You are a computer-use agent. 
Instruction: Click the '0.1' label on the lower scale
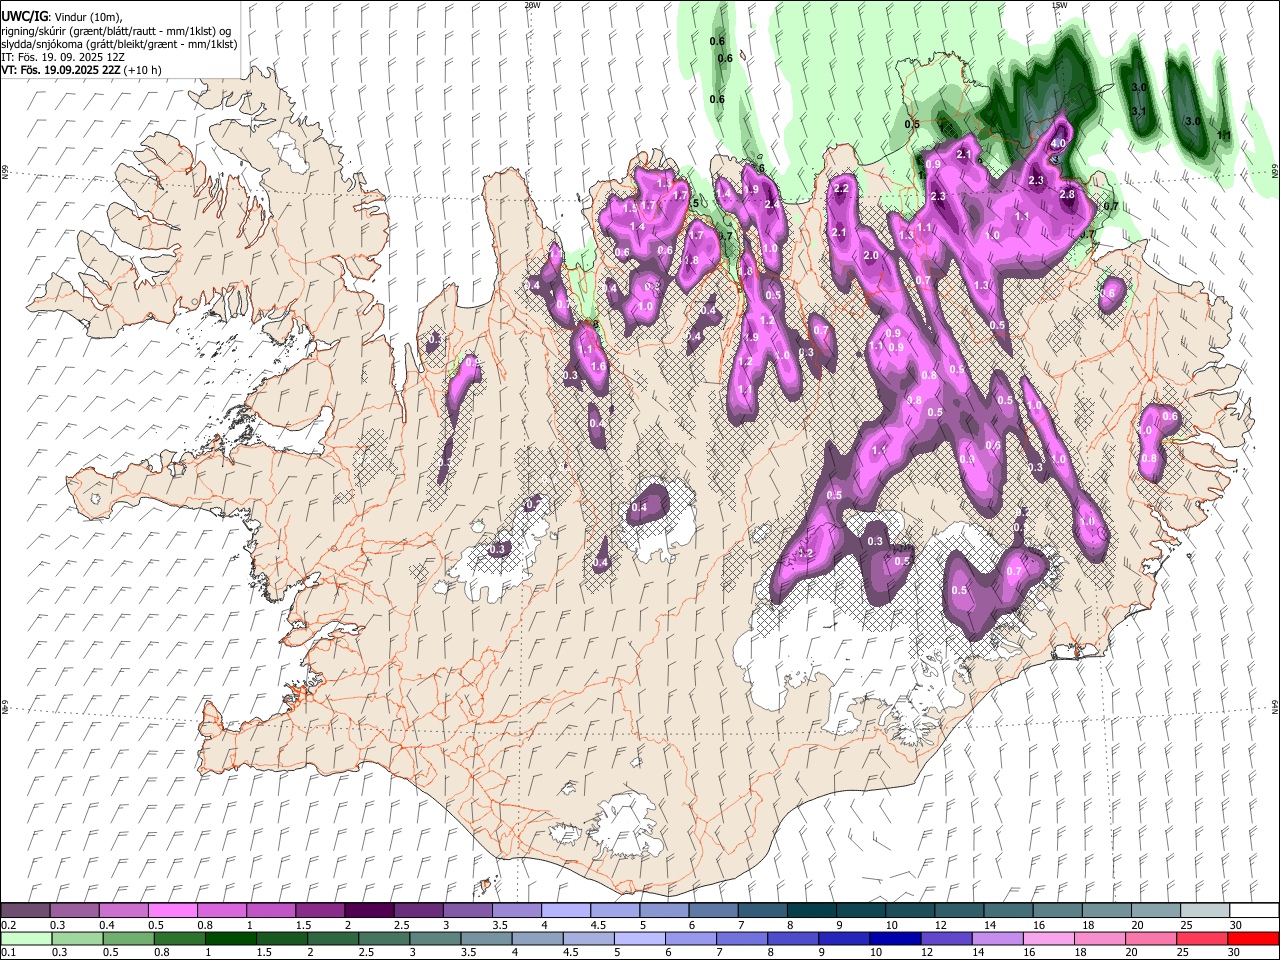pos(8,953)
